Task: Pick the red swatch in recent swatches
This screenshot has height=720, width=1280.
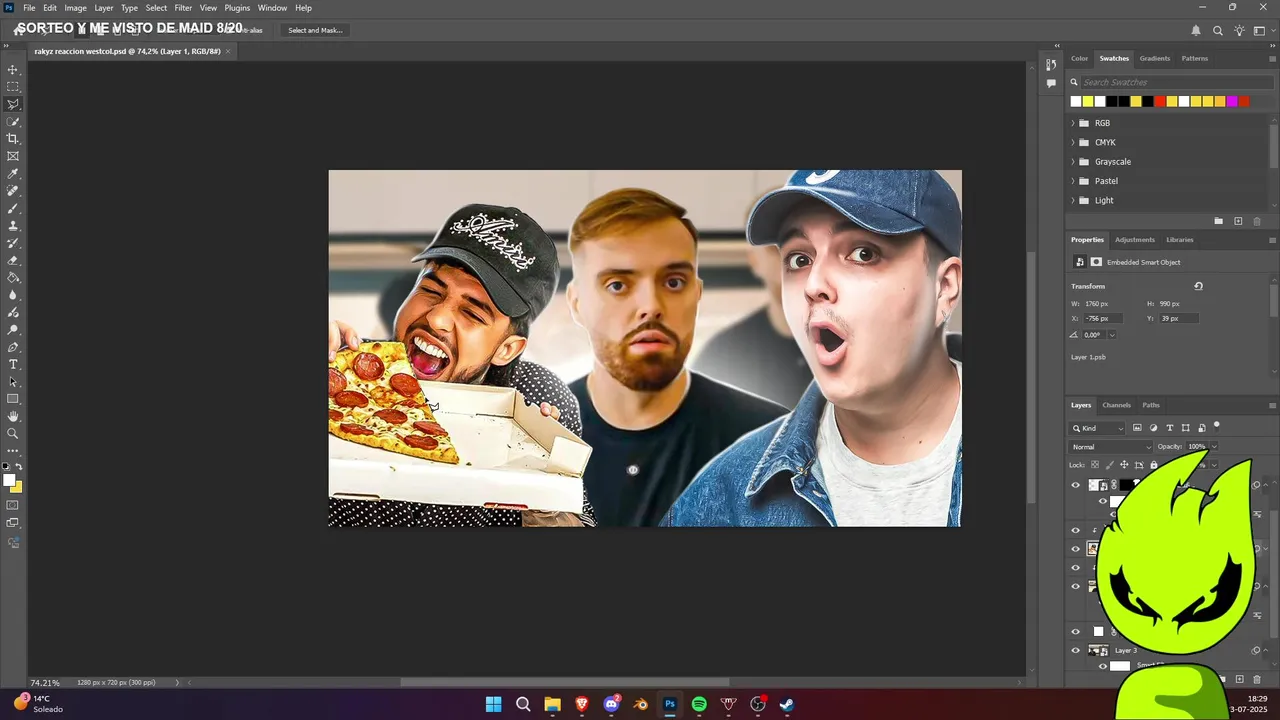Action: (1160, 101)
